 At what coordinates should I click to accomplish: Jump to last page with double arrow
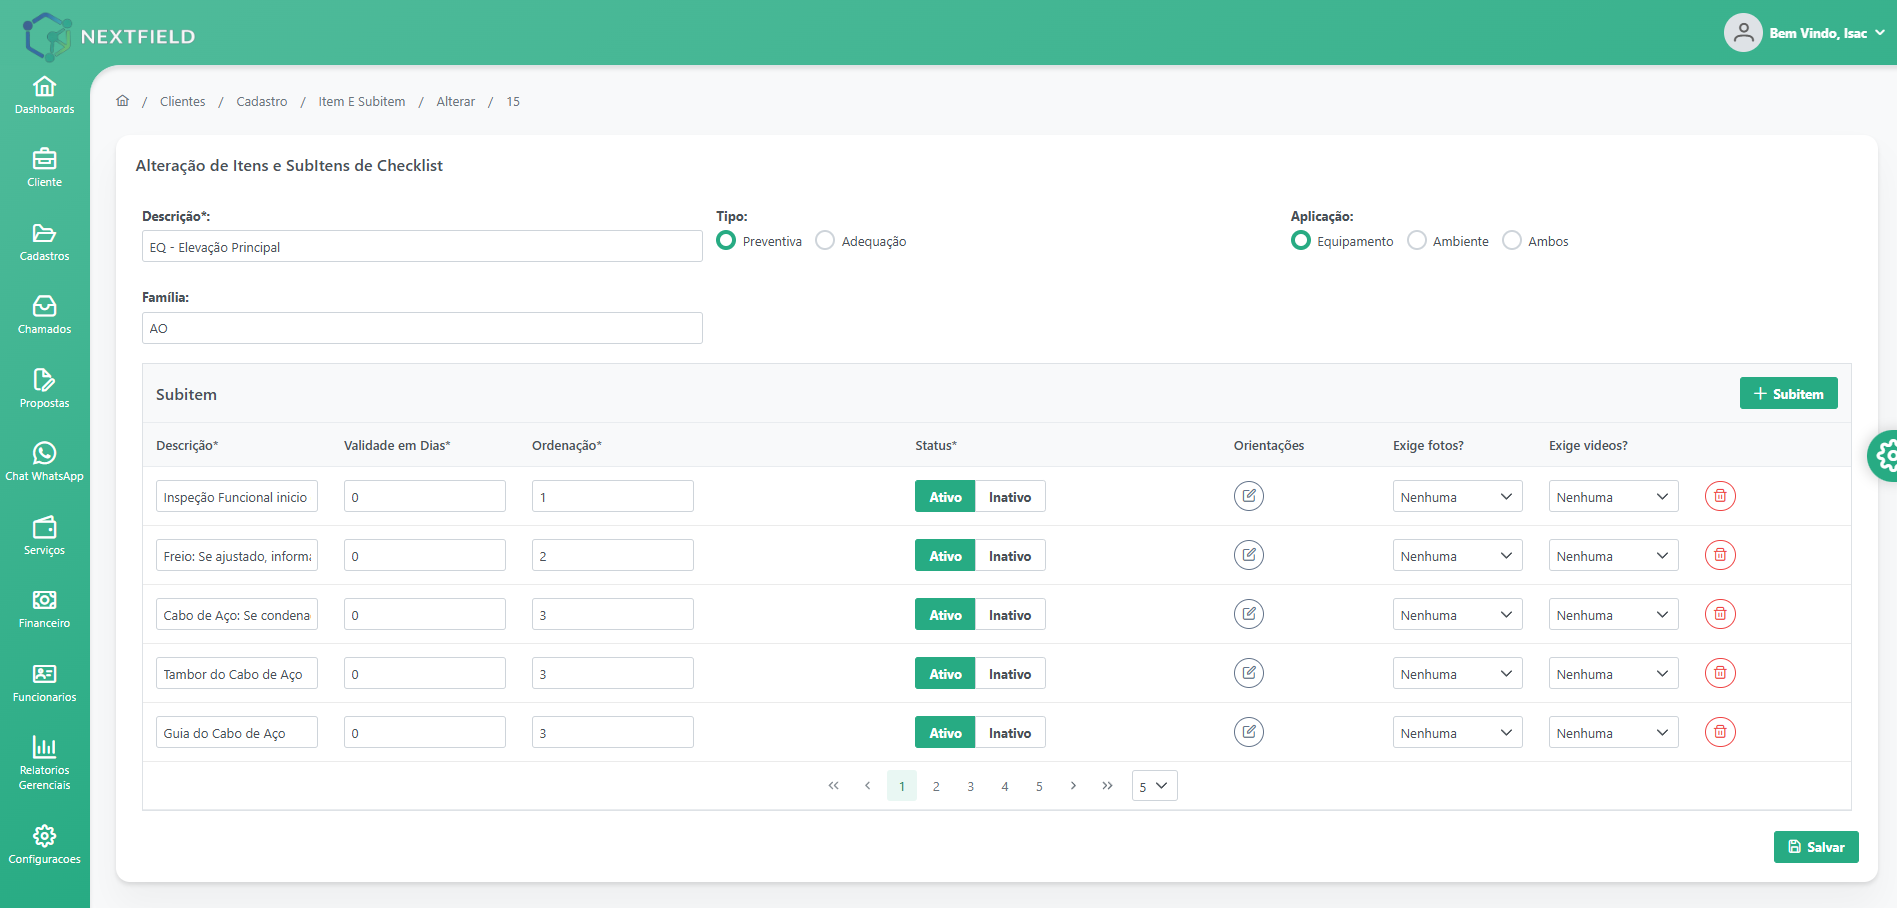pos(1107,786)
